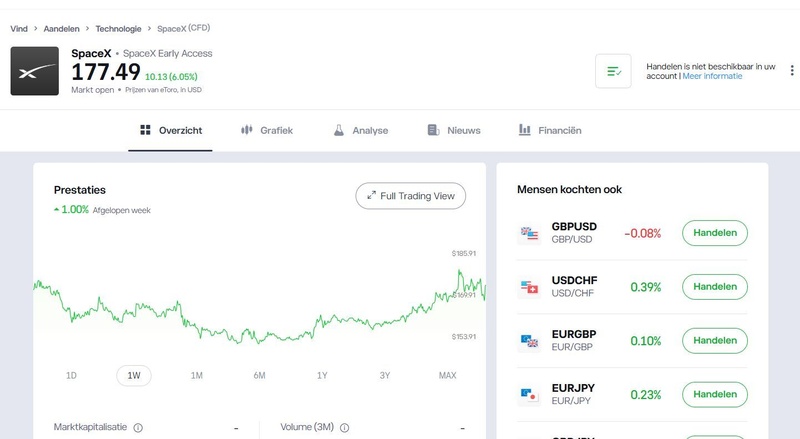Open the three-dot more options menu

tap(792, 70)
